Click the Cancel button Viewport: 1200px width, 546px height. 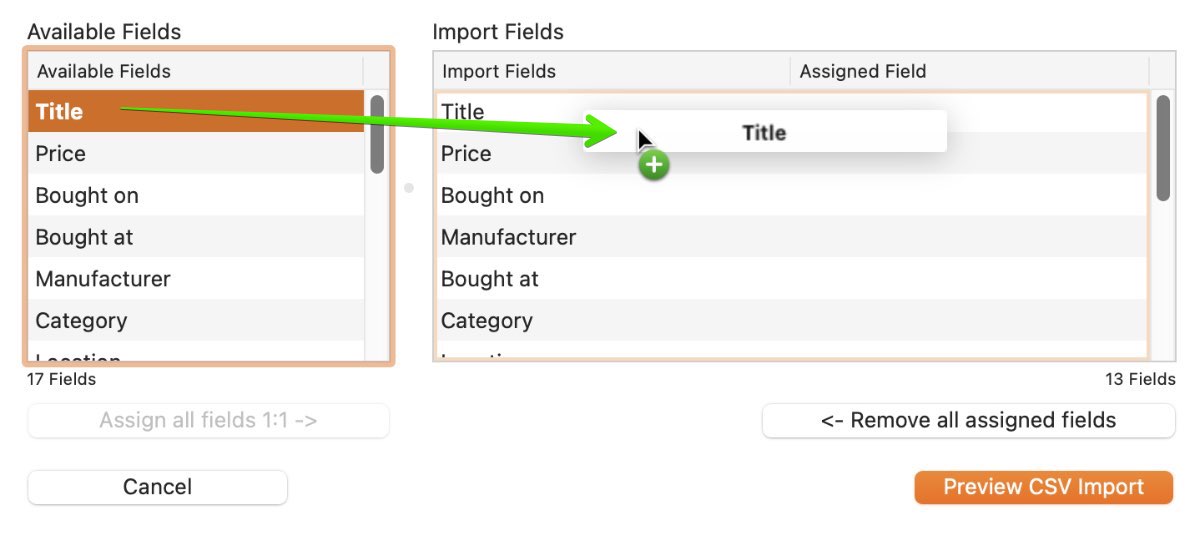pos(157,487)
